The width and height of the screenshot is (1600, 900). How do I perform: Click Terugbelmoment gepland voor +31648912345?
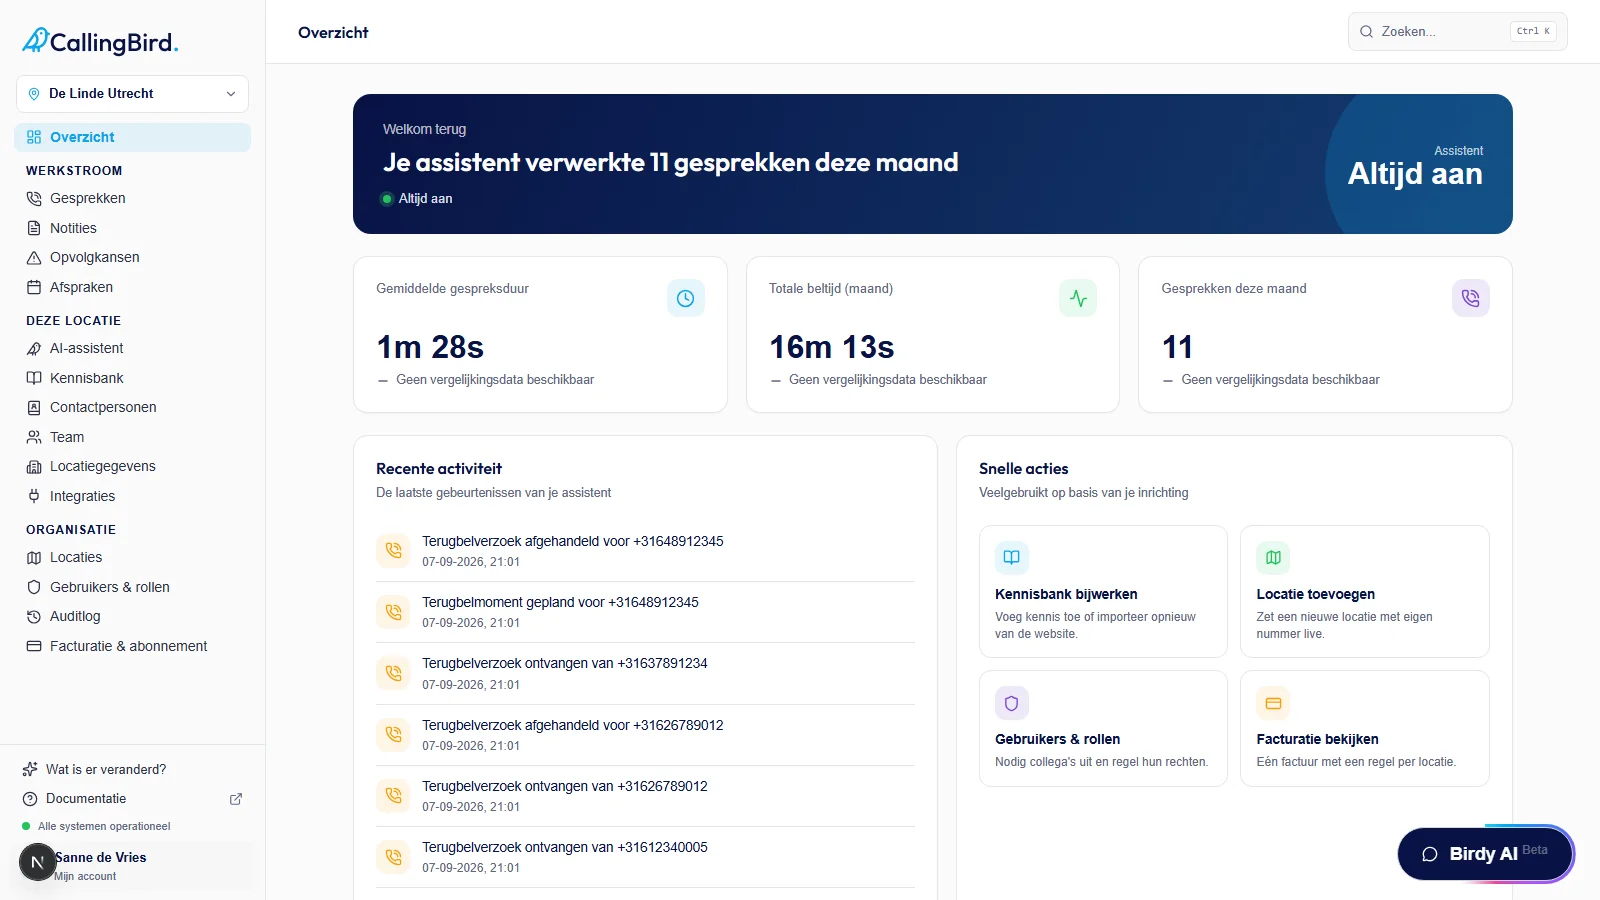560,602
